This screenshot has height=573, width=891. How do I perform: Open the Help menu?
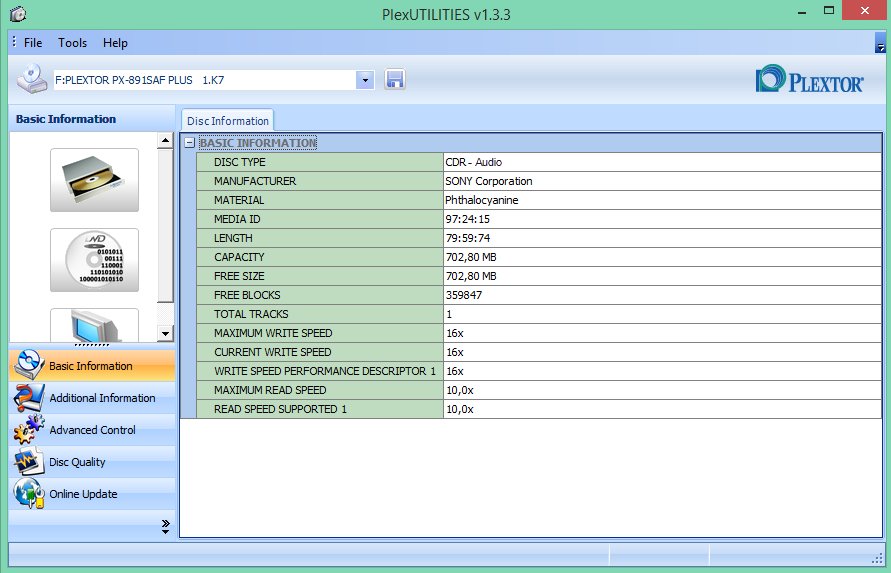click(x=115, y=43)
